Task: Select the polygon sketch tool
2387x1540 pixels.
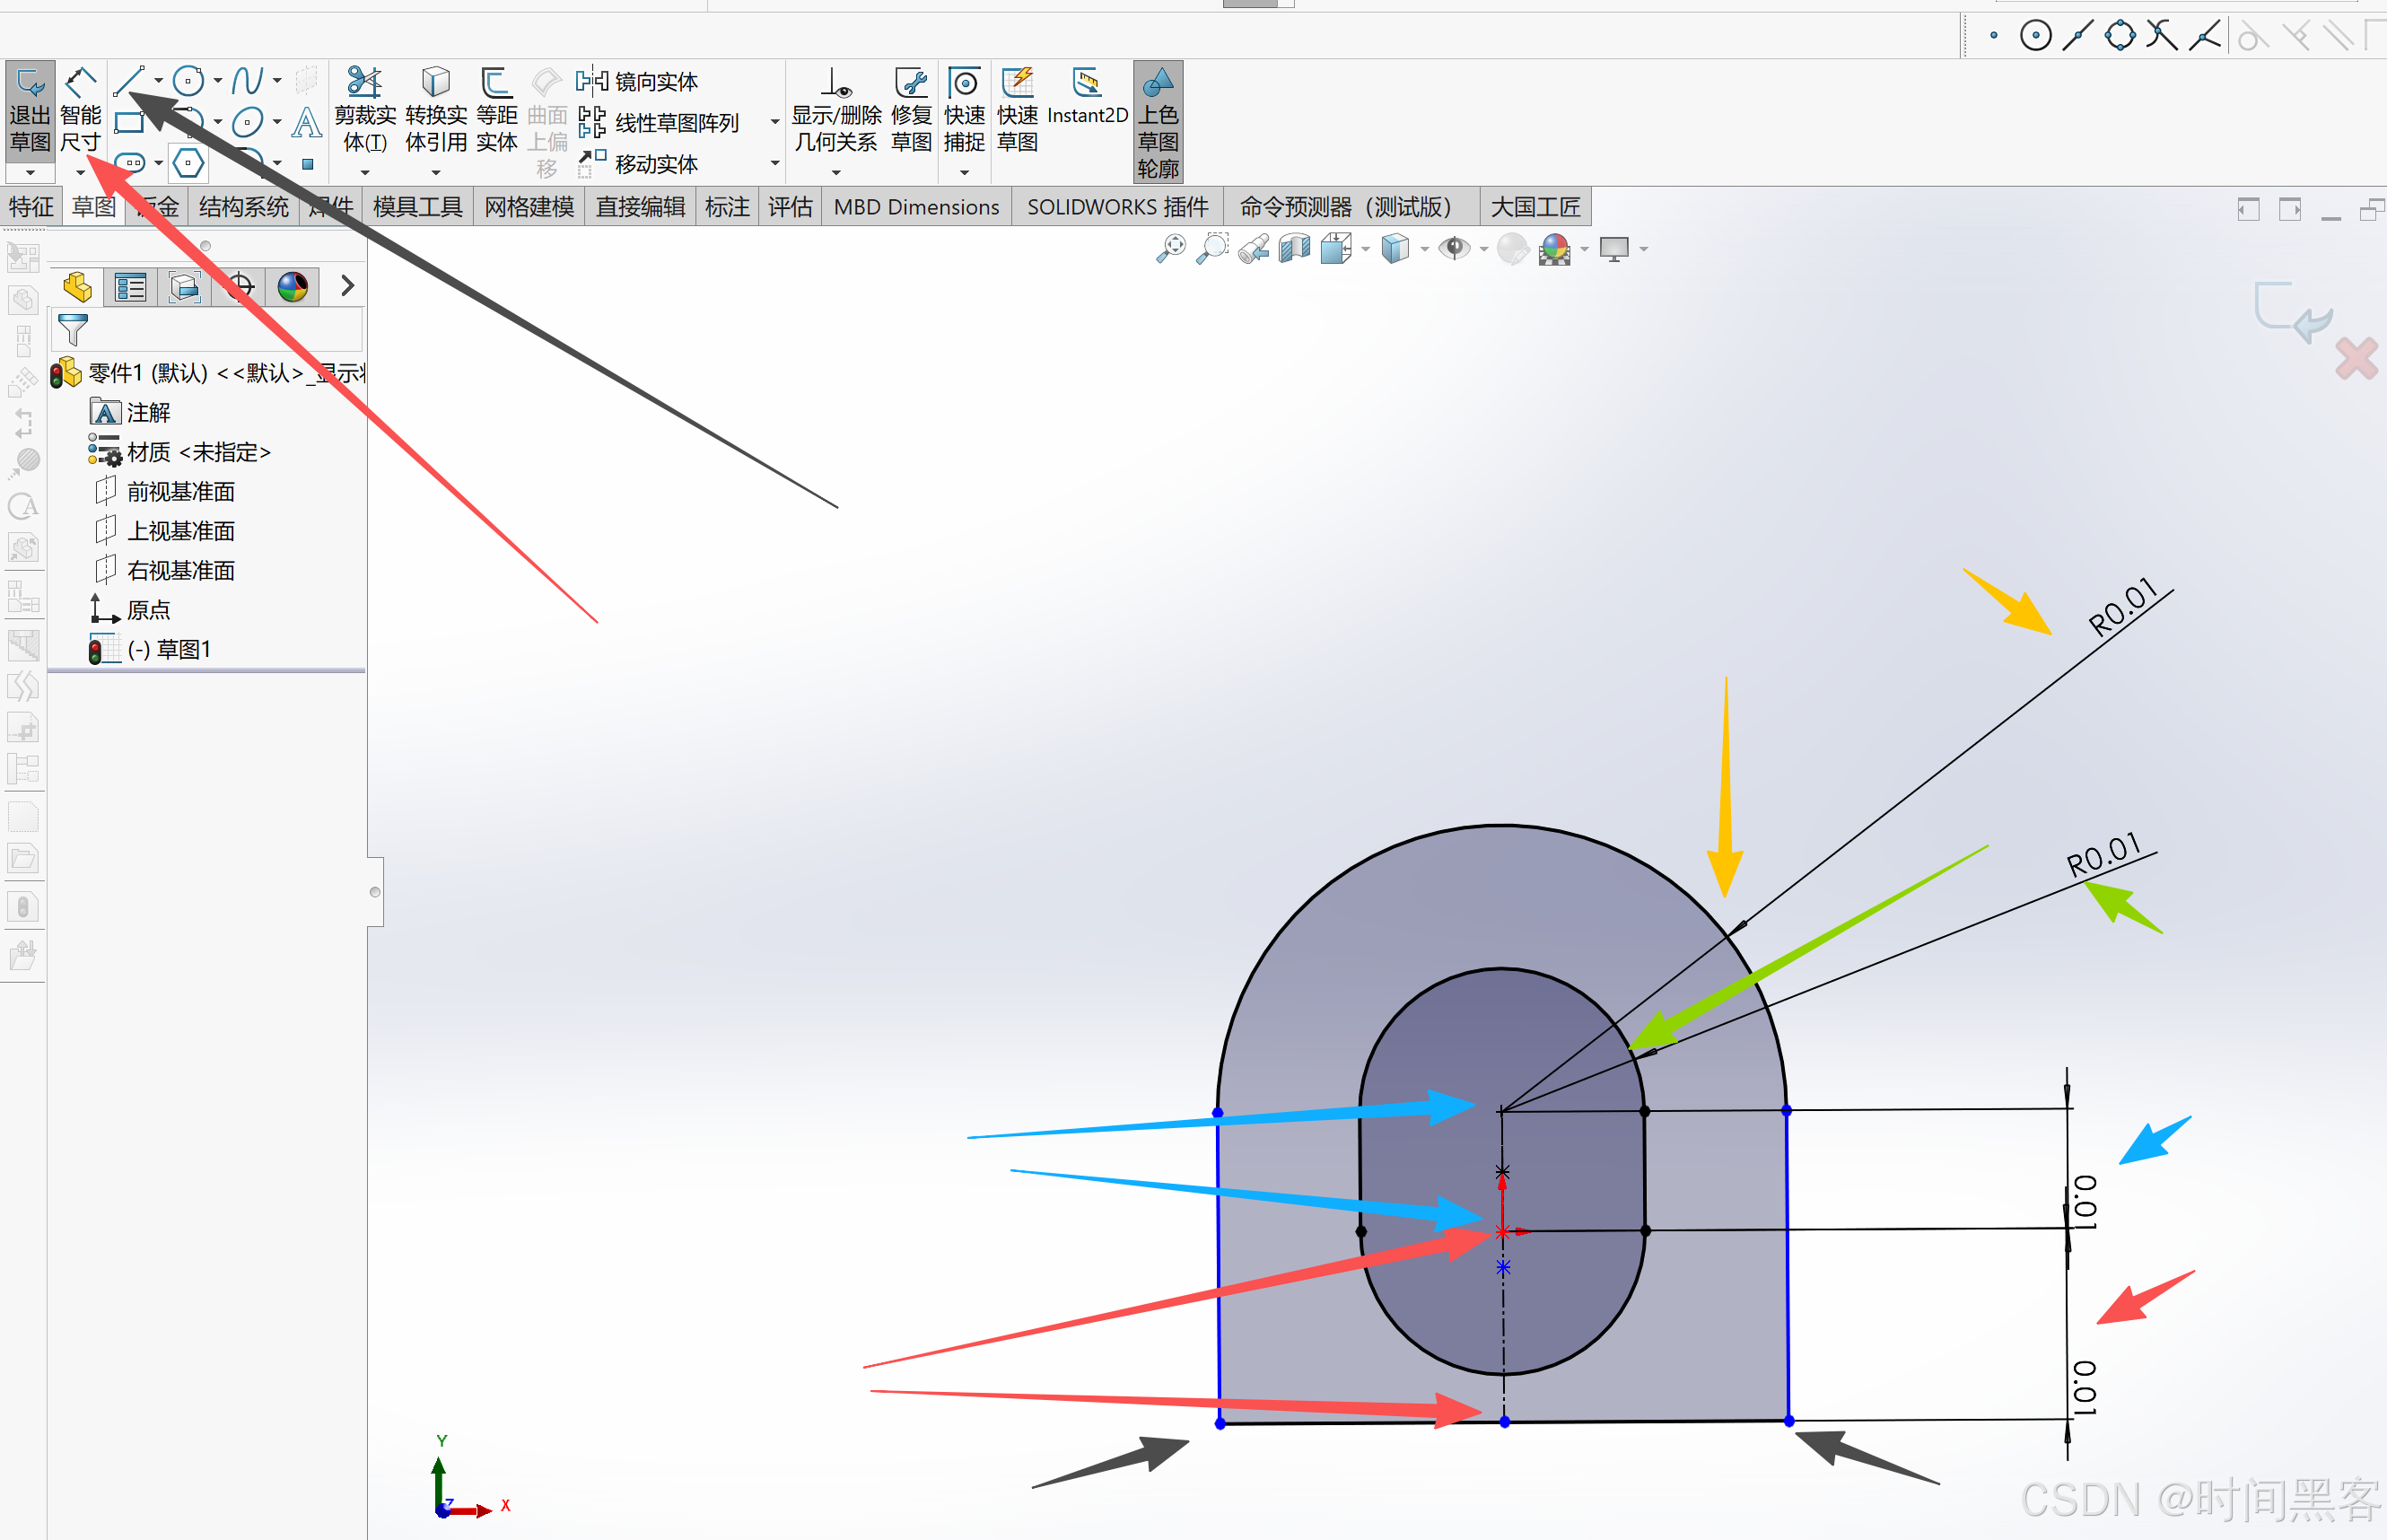Action: coord(188,162)
